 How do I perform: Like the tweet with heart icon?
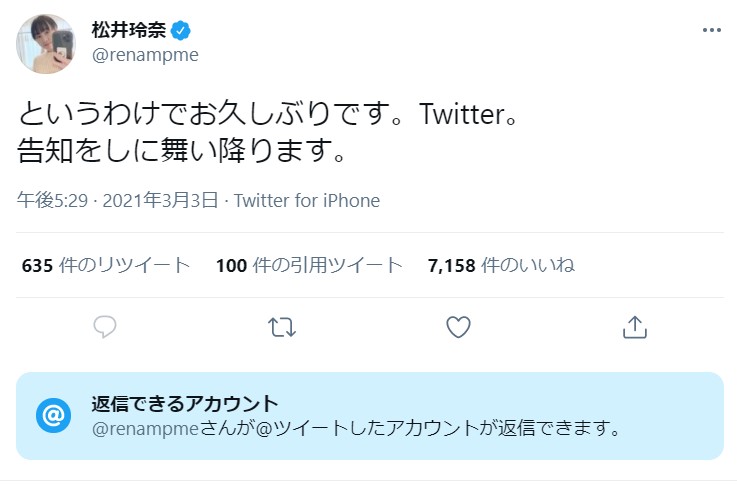(x=458, y=327)
